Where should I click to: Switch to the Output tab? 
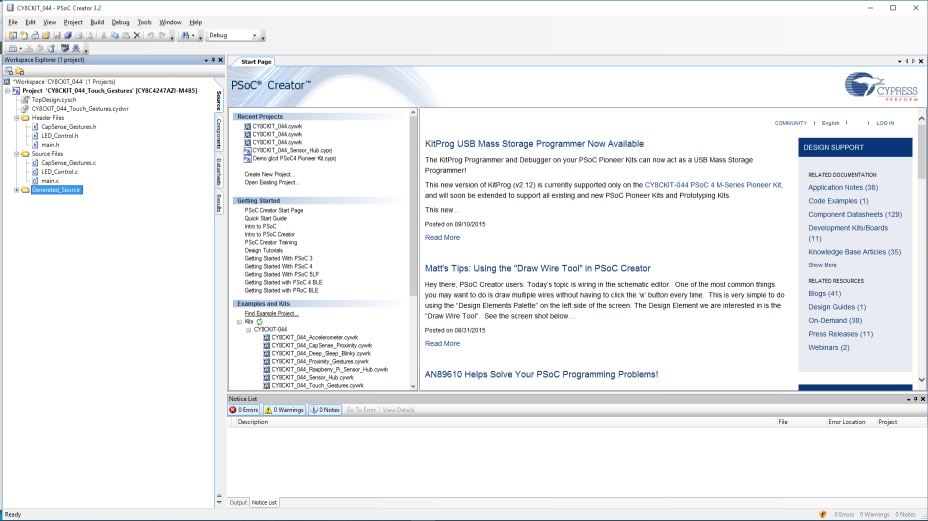(238, 503)
